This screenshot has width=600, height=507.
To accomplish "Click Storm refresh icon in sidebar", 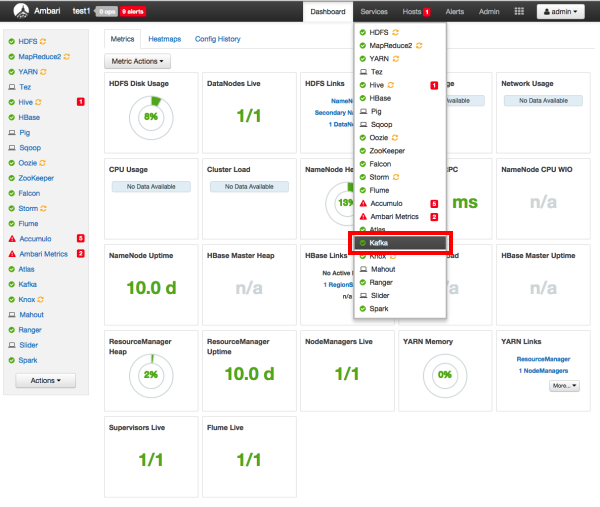I will point(43,209).
